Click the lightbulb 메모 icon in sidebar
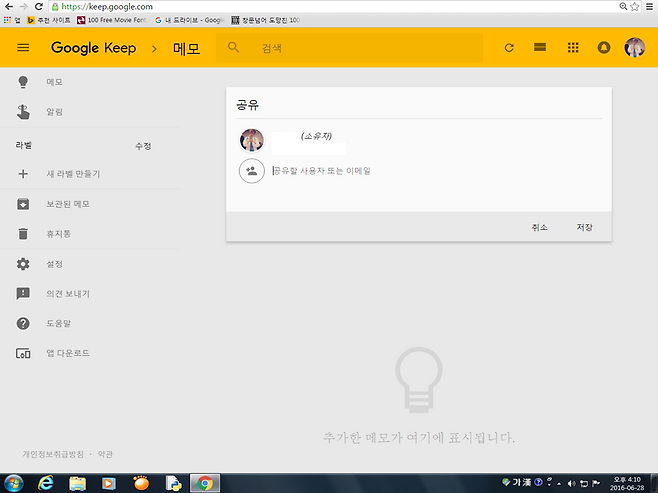This screenshot has height=493, width=658. click(23, 82)
